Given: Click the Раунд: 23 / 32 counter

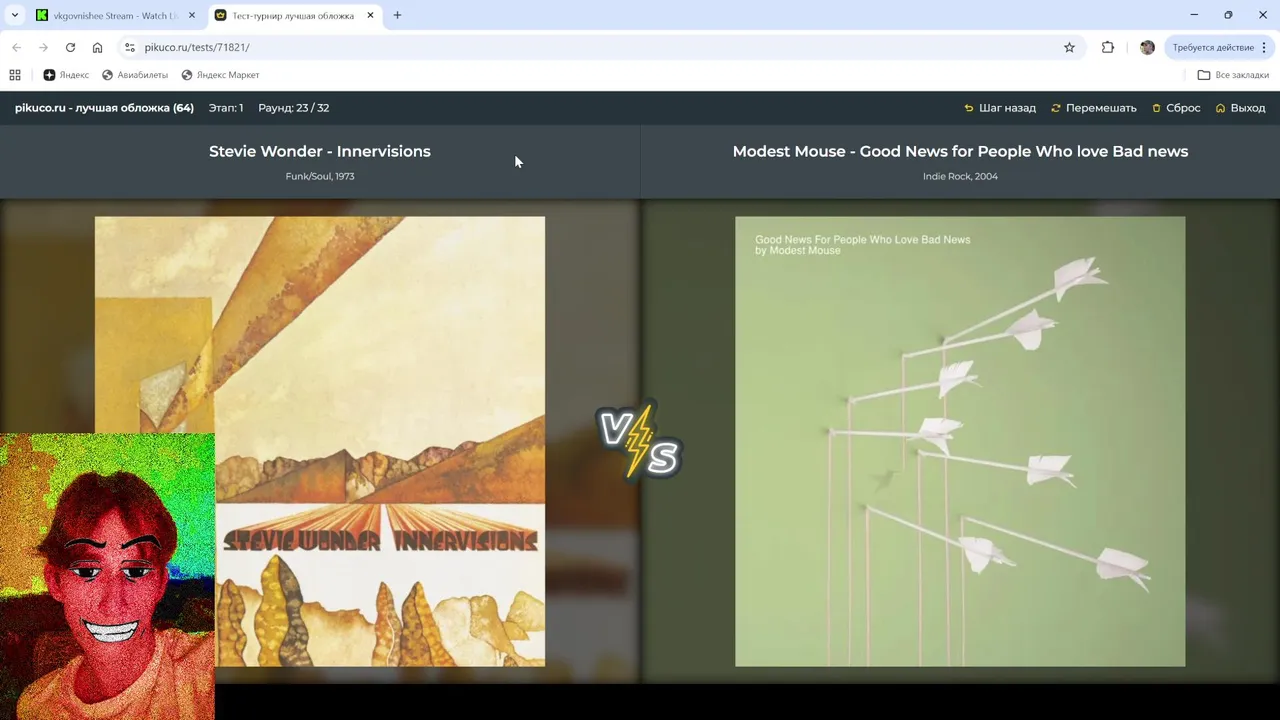Looking at the screenshot, I should pos(293,108).
